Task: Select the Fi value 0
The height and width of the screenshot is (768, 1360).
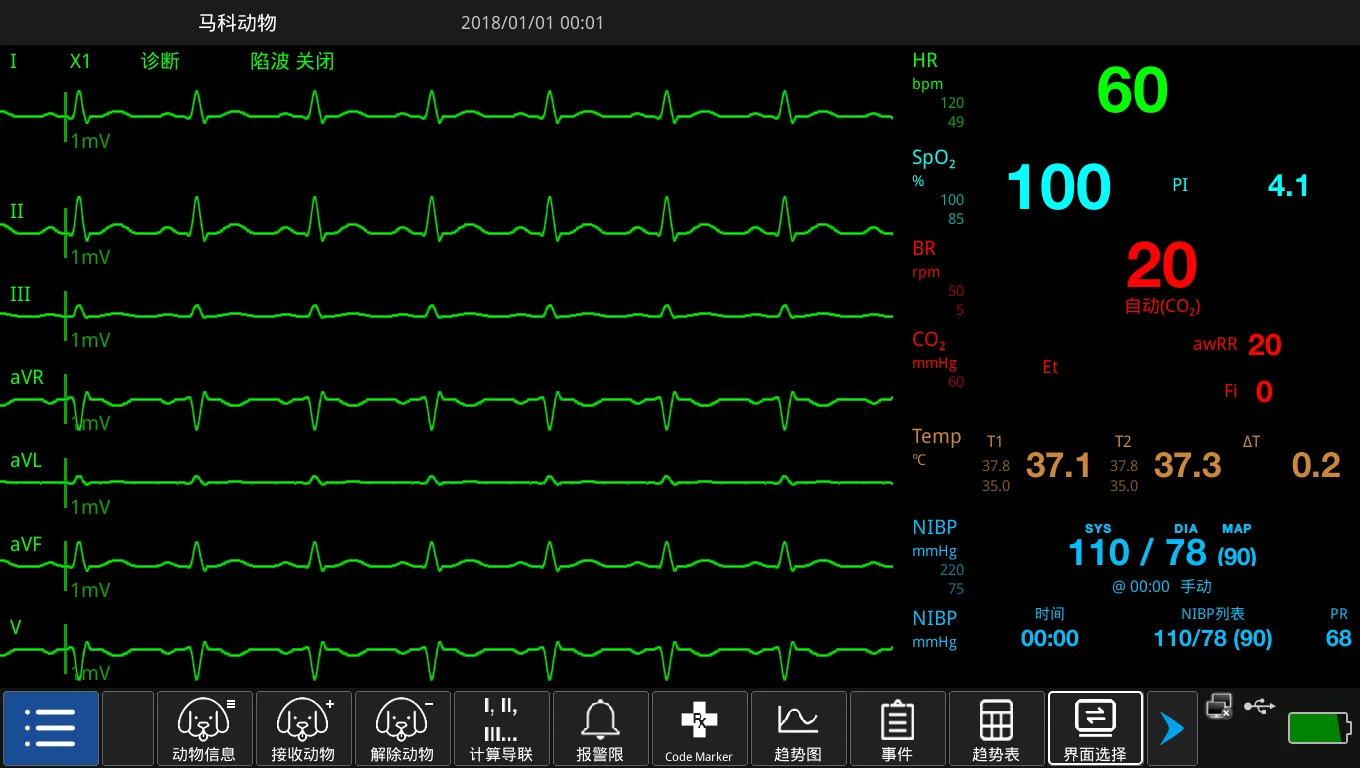Action: pos(1264,392)
